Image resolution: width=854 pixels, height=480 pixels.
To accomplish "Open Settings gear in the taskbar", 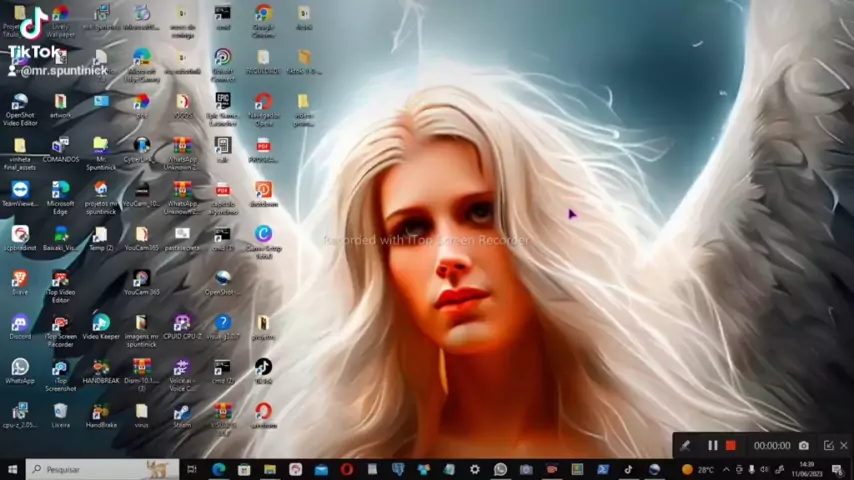I will coord(475,469).
